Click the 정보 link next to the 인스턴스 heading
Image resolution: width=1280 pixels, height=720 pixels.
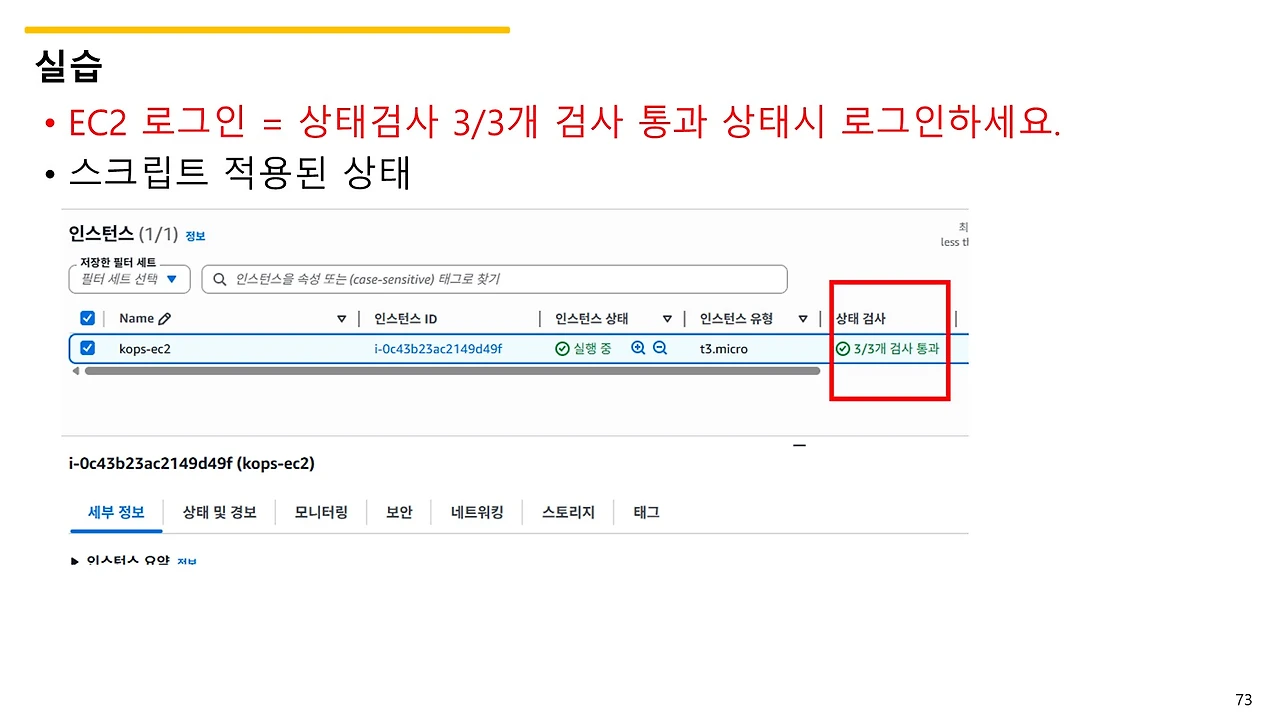coord(195,236)
